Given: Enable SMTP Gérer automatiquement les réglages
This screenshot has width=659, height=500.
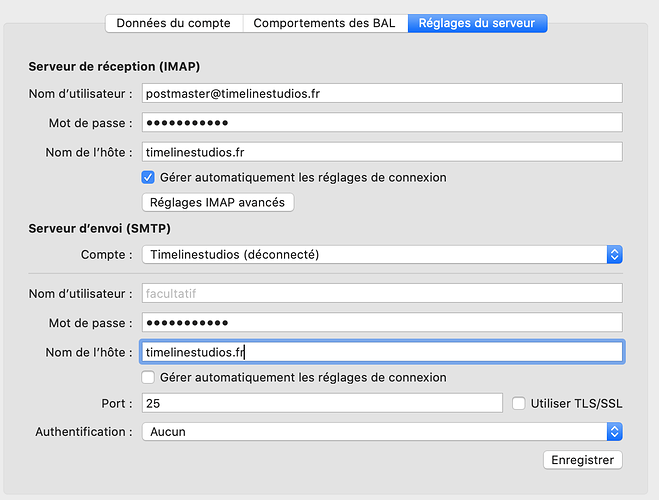Looking at the screenshot, I should [148, 377].
